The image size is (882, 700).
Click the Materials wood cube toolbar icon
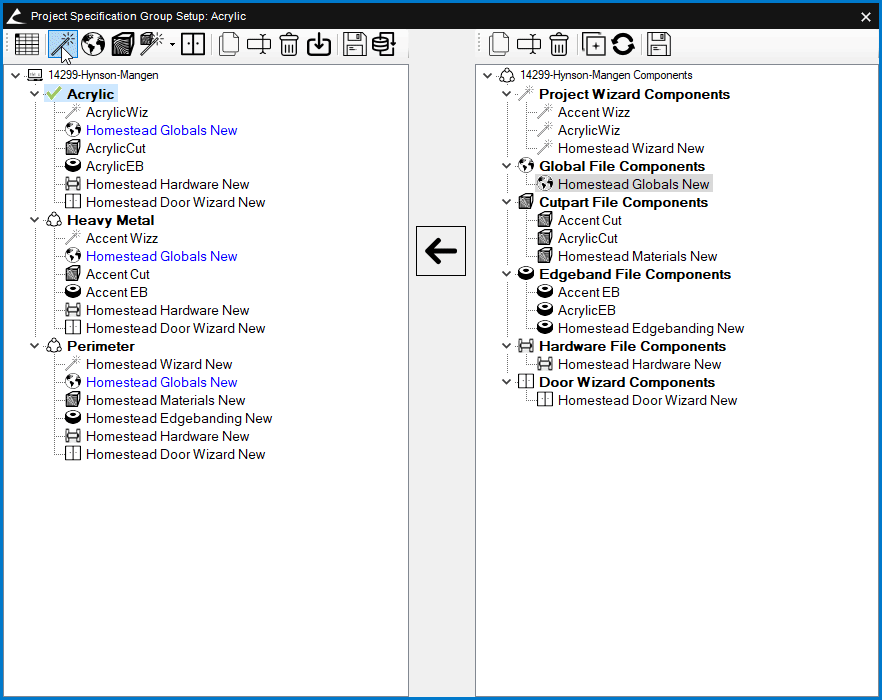pos(122,44)
